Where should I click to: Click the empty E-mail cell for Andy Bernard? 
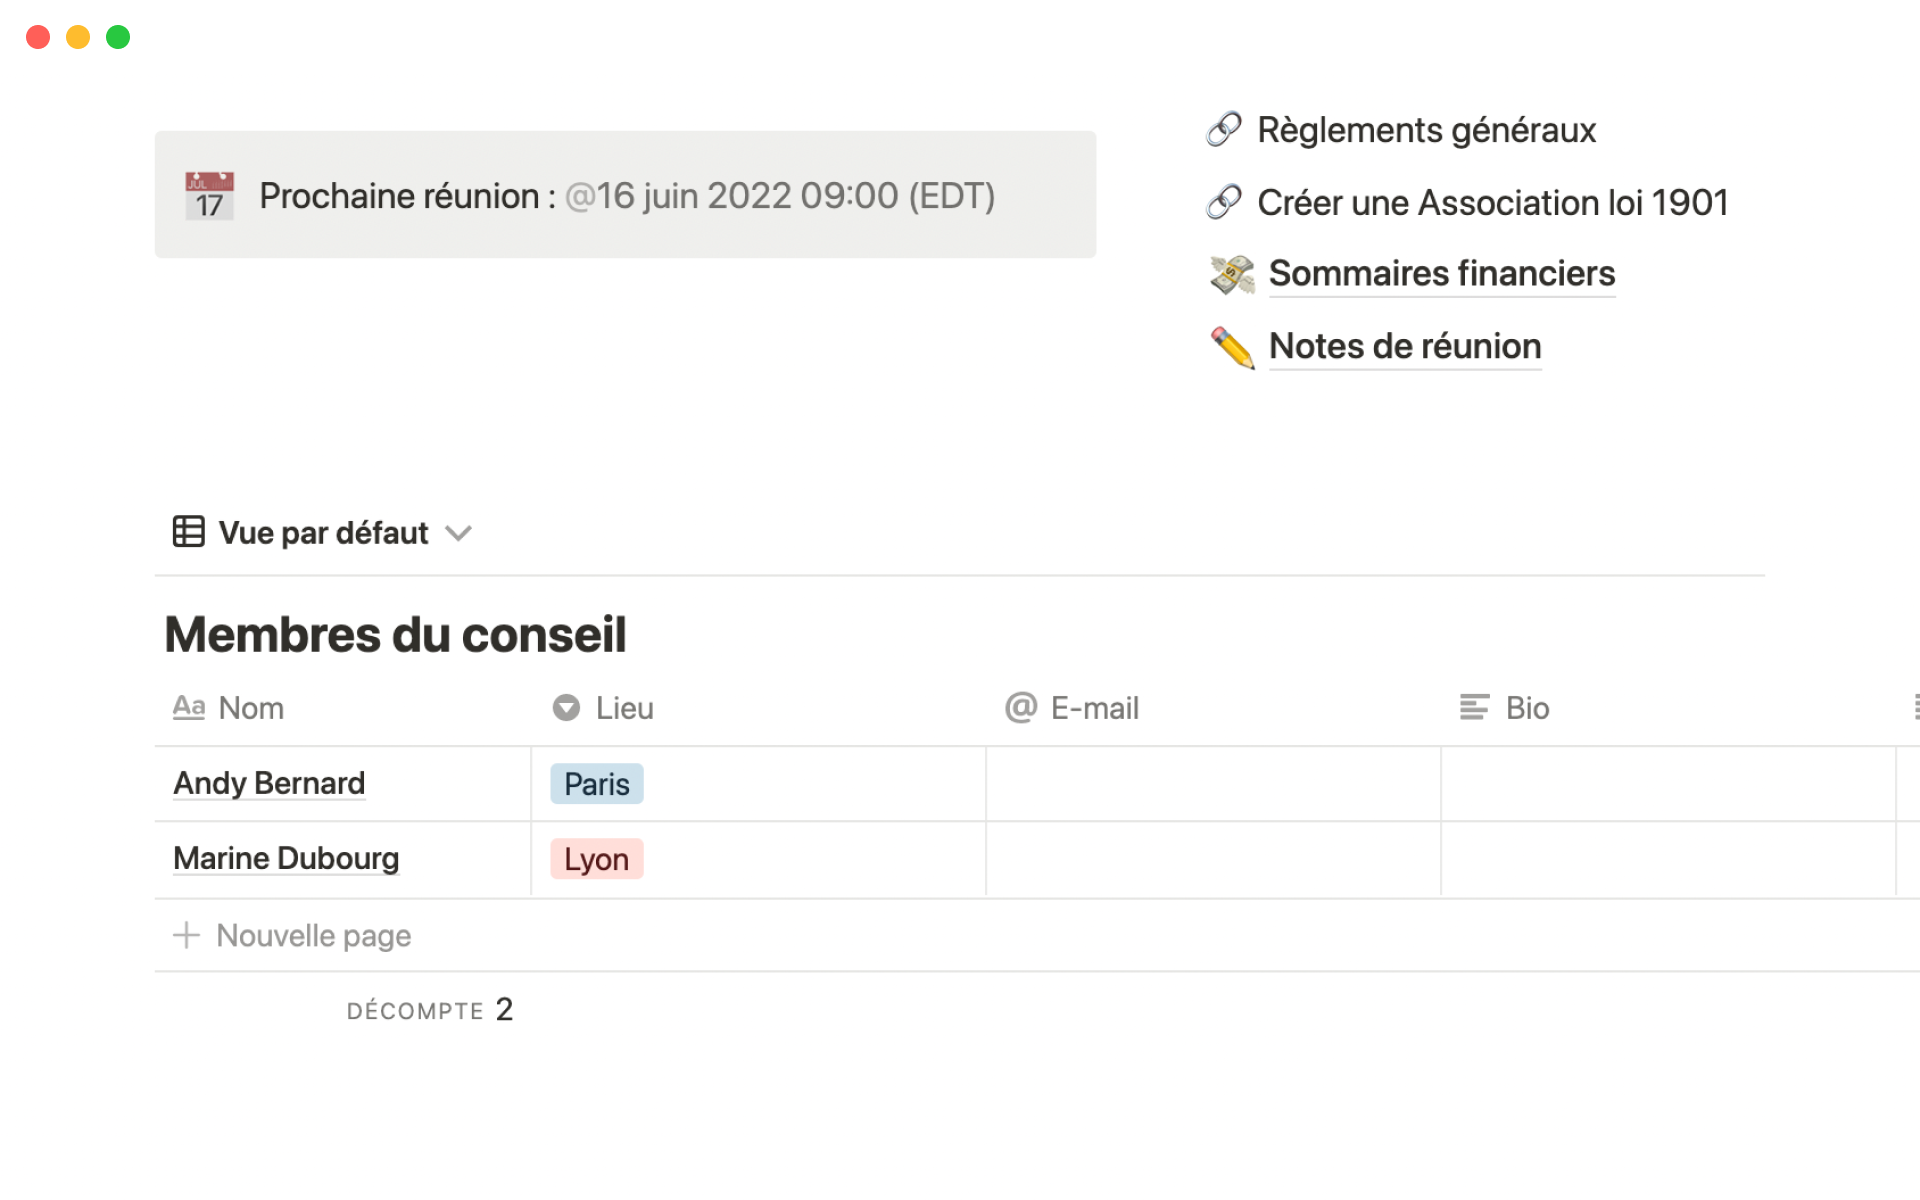(x=1212, y=784)
